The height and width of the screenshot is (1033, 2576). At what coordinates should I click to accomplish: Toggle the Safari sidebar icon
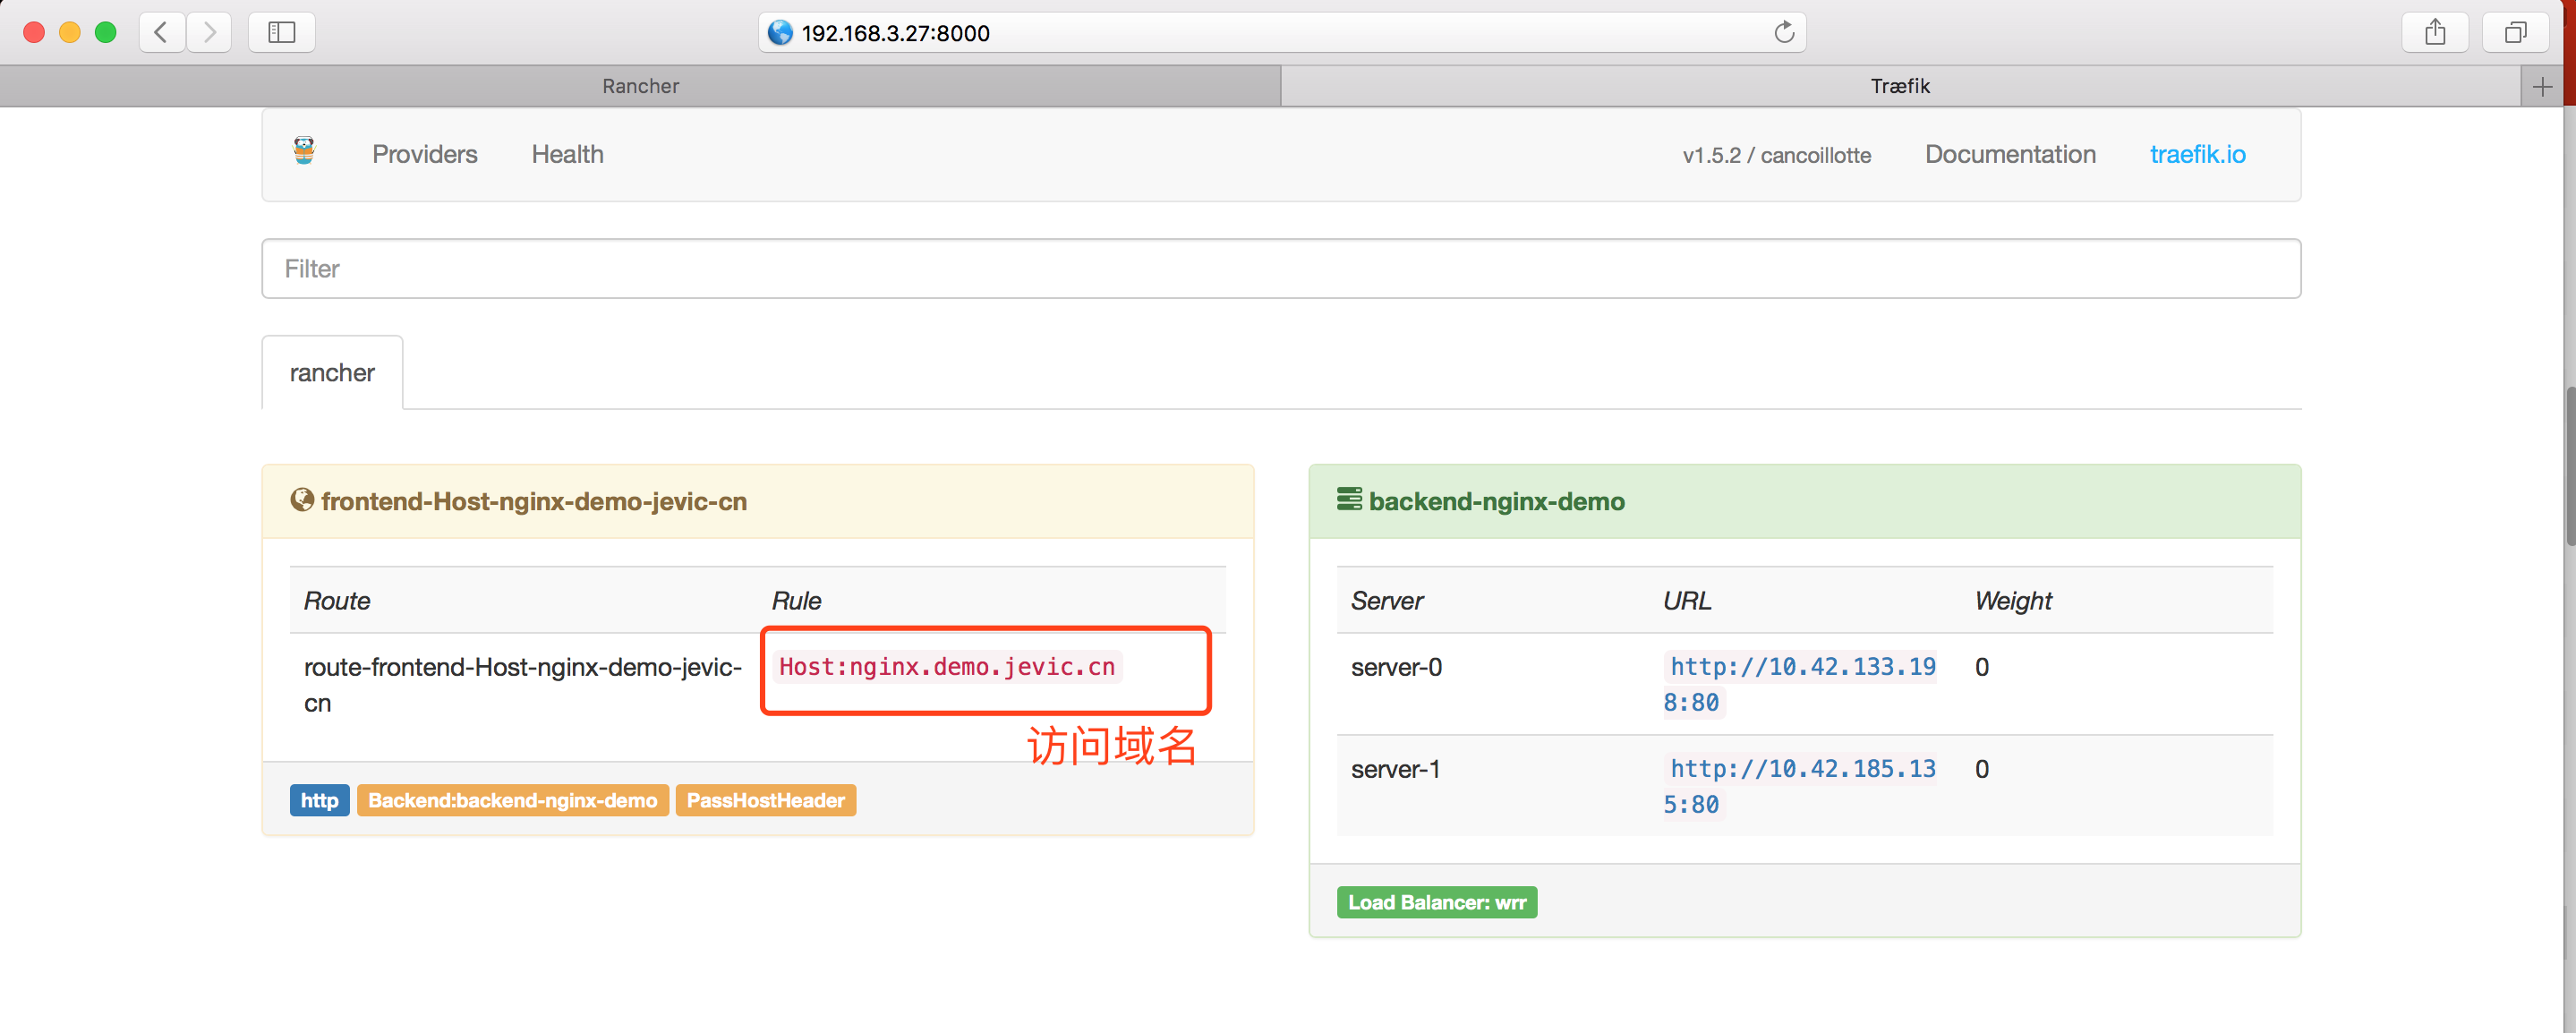point(281,32)
